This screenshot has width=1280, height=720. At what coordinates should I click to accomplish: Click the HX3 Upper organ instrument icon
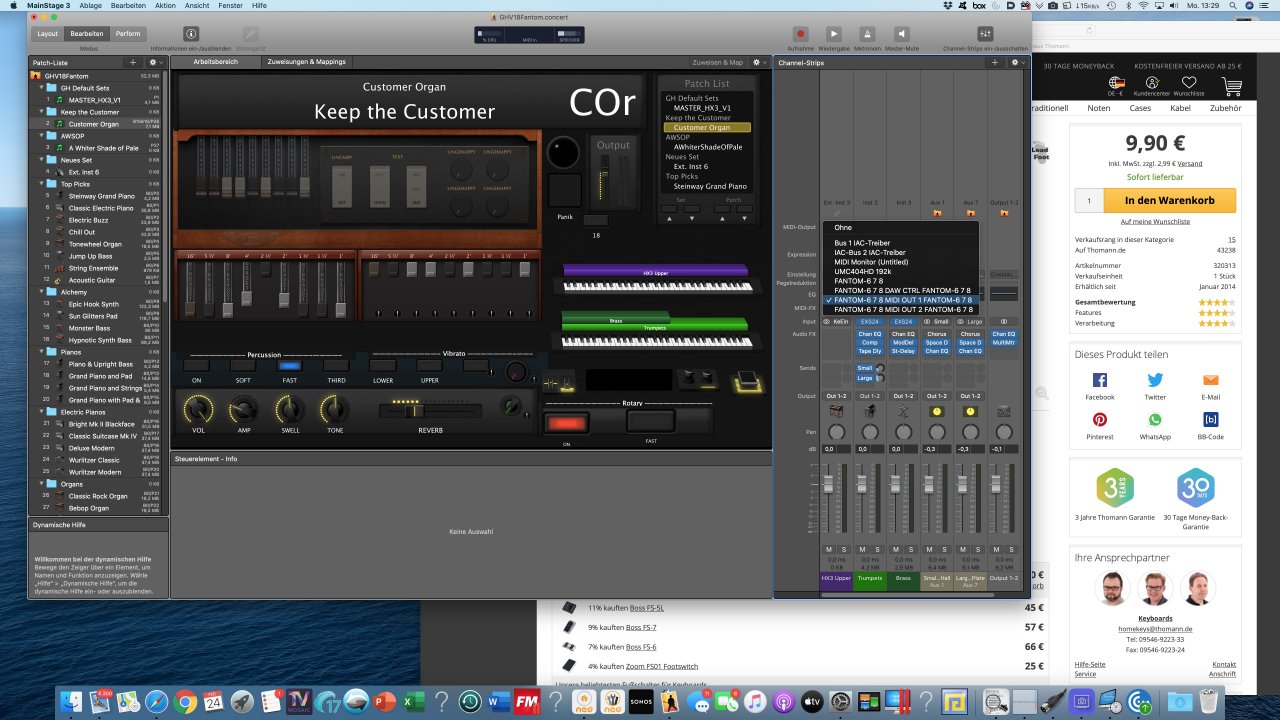coord(837,412)
